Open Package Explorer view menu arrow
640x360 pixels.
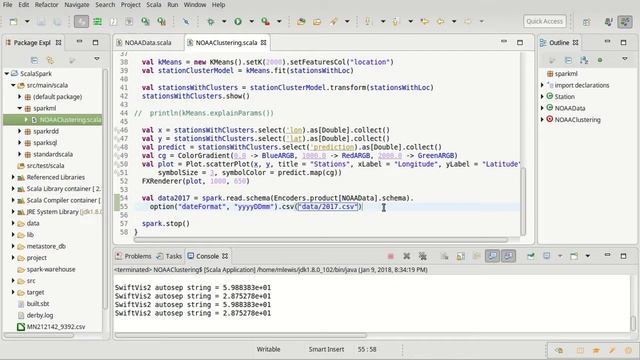coord(97,59)
